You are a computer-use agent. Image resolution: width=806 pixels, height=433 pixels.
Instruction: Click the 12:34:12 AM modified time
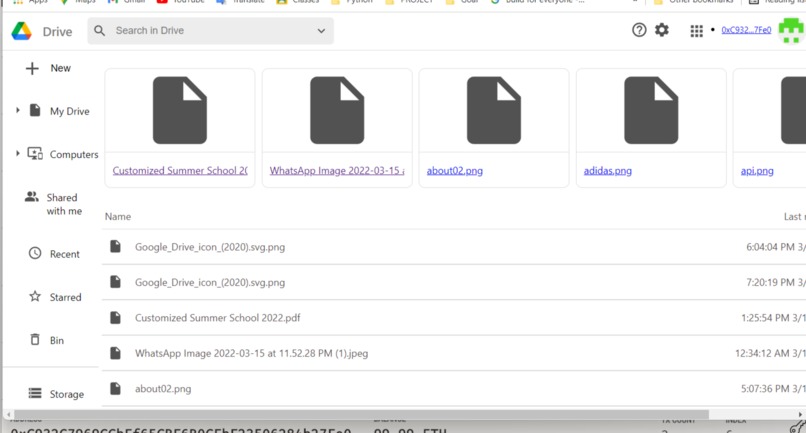[770, 353]
